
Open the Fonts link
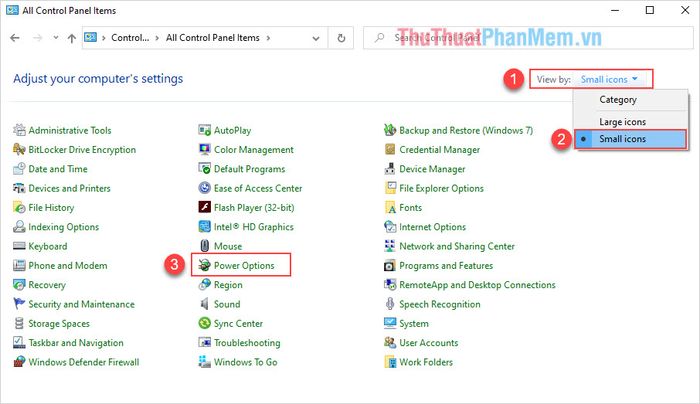410,208
